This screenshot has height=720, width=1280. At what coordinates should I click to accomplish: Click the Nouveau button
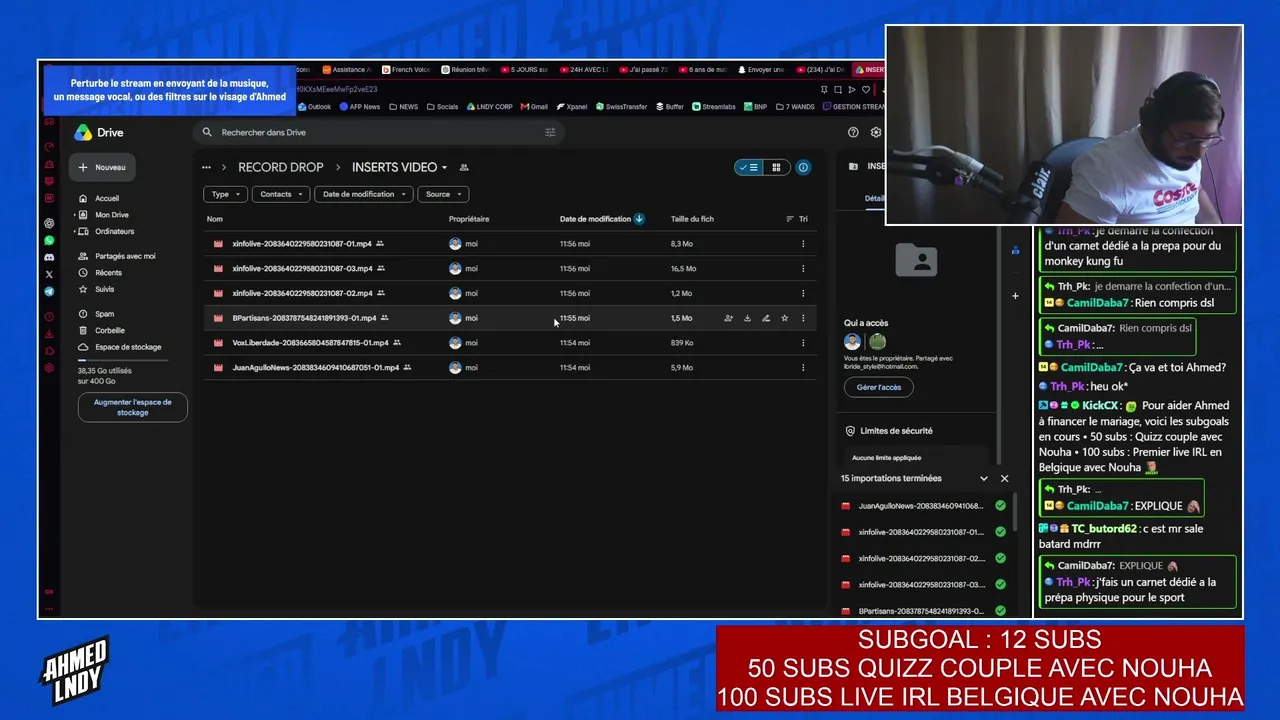point(103,168)
